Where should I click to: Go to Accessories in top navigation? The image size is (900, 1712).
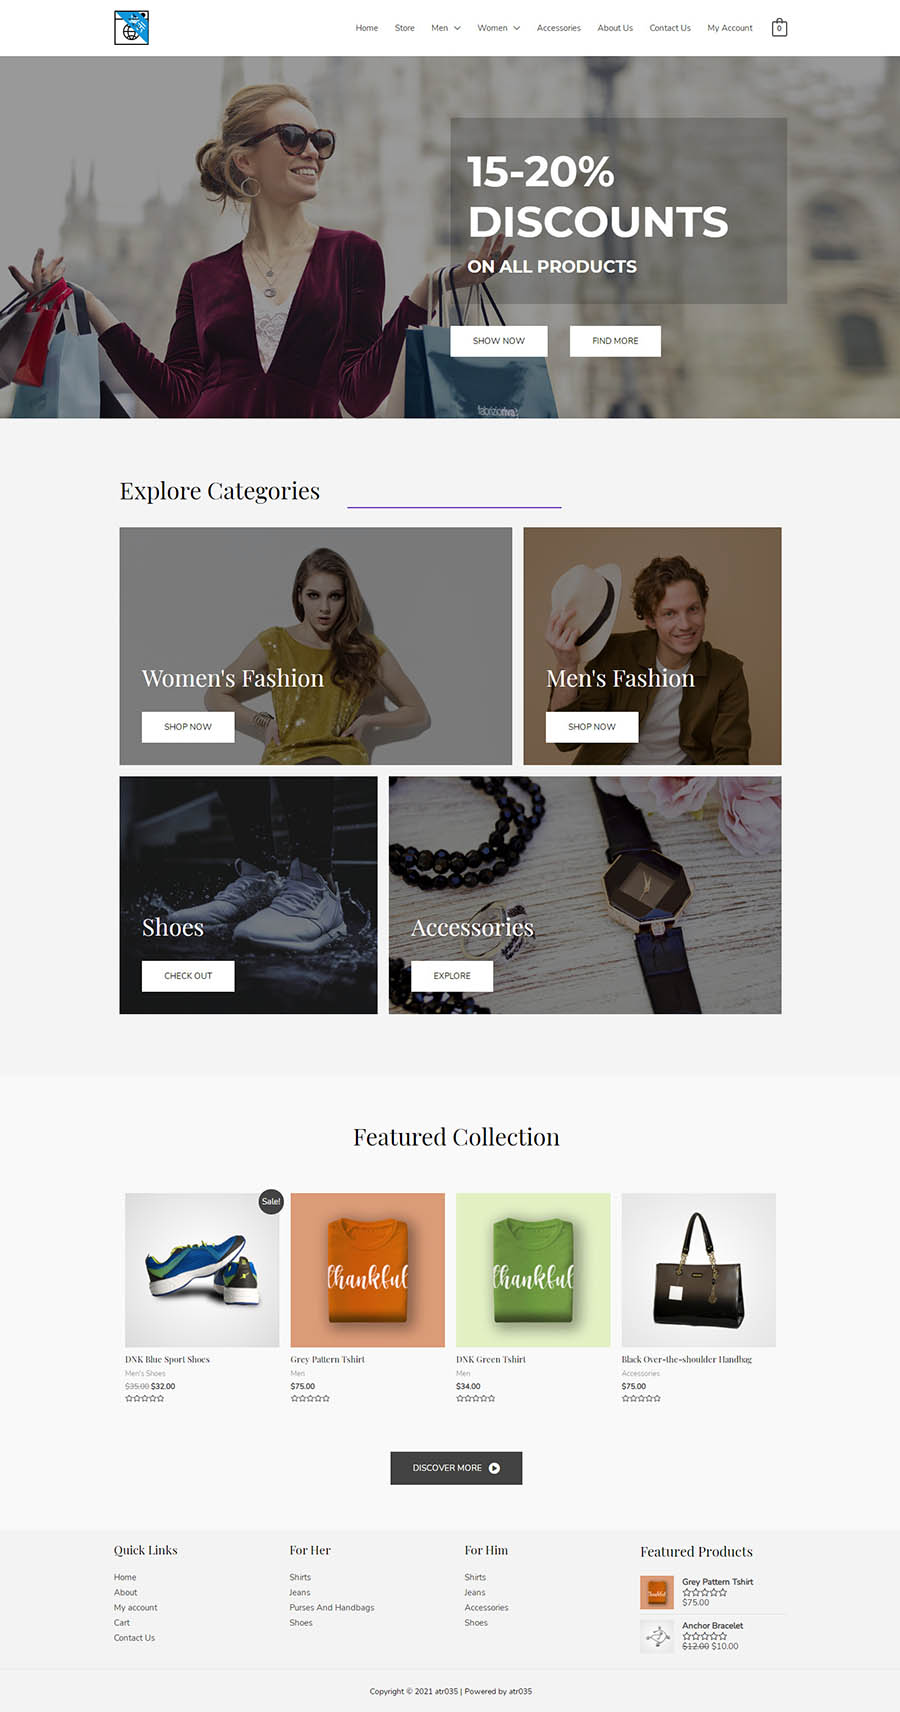(x=558, y=28)
